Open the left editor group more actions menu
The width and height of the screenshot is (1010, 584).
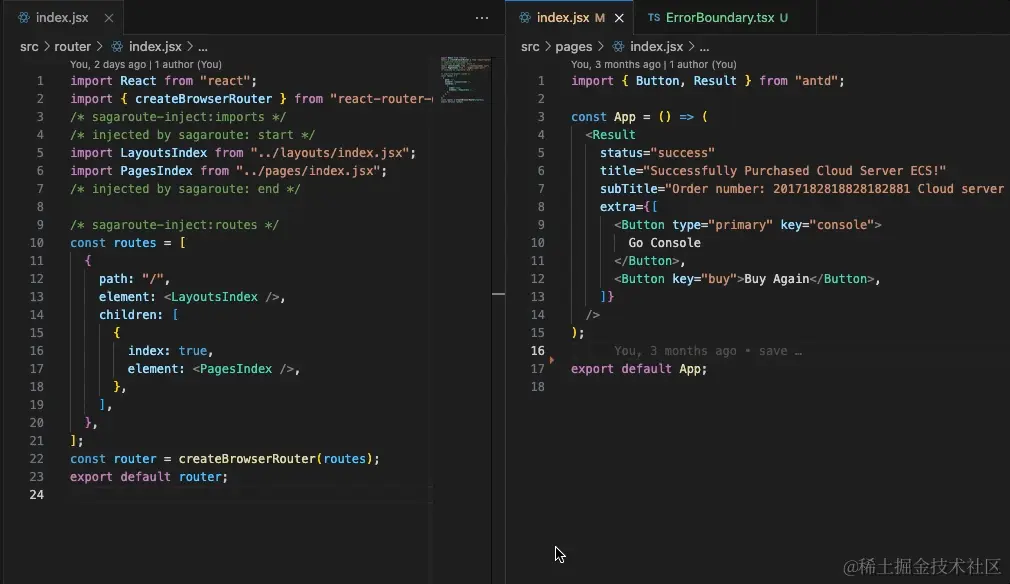click(482, 18)
